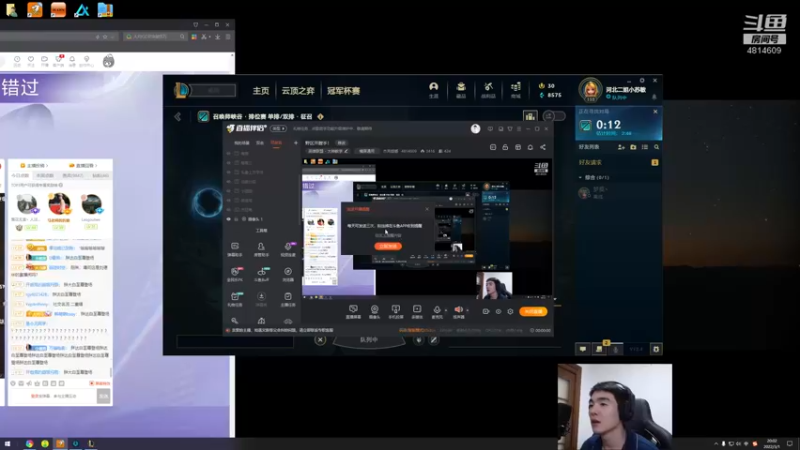Click the League client back arrow beside lobby title
Viewport: 800px width, 450px height.
pyautogui.click(x=178, y=117)
